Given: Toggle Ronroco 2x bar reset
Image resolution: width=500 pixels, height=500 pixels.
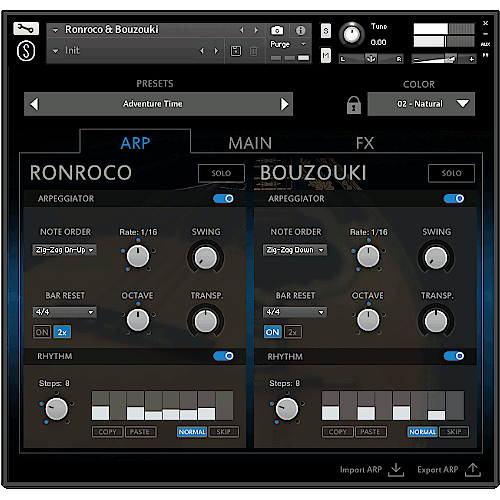Looking at the screenshot, I should point(62,332).
